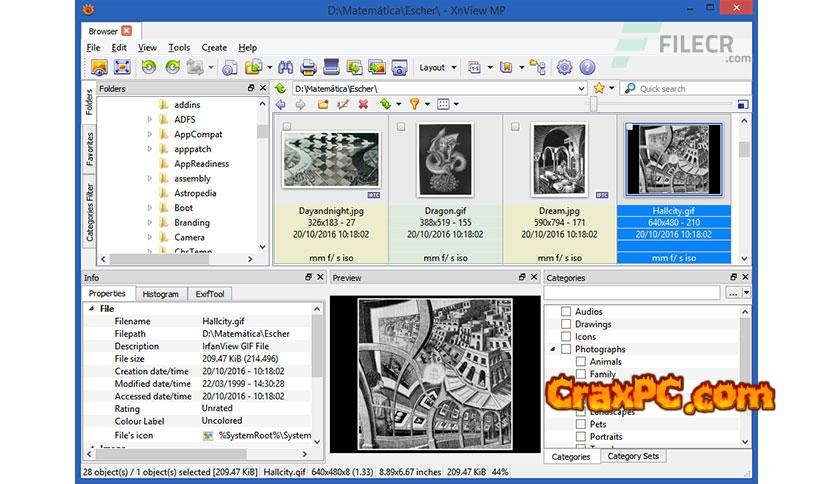This screenshot has height=484, width=836.
Task: Click the thumbnail size slider handle
Action: point(593,104)
